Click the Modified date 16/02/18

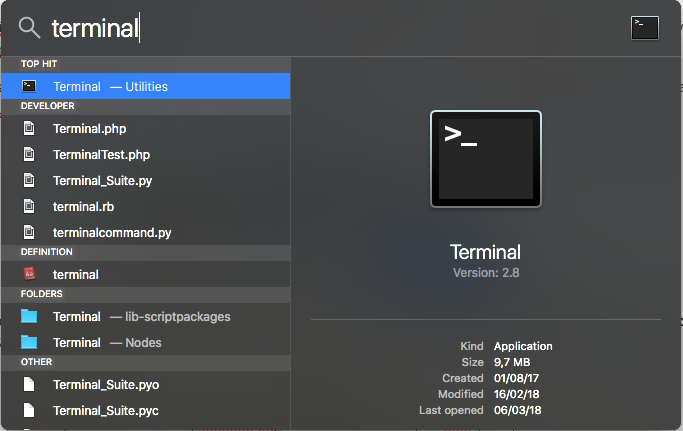(x=517, y=394)
